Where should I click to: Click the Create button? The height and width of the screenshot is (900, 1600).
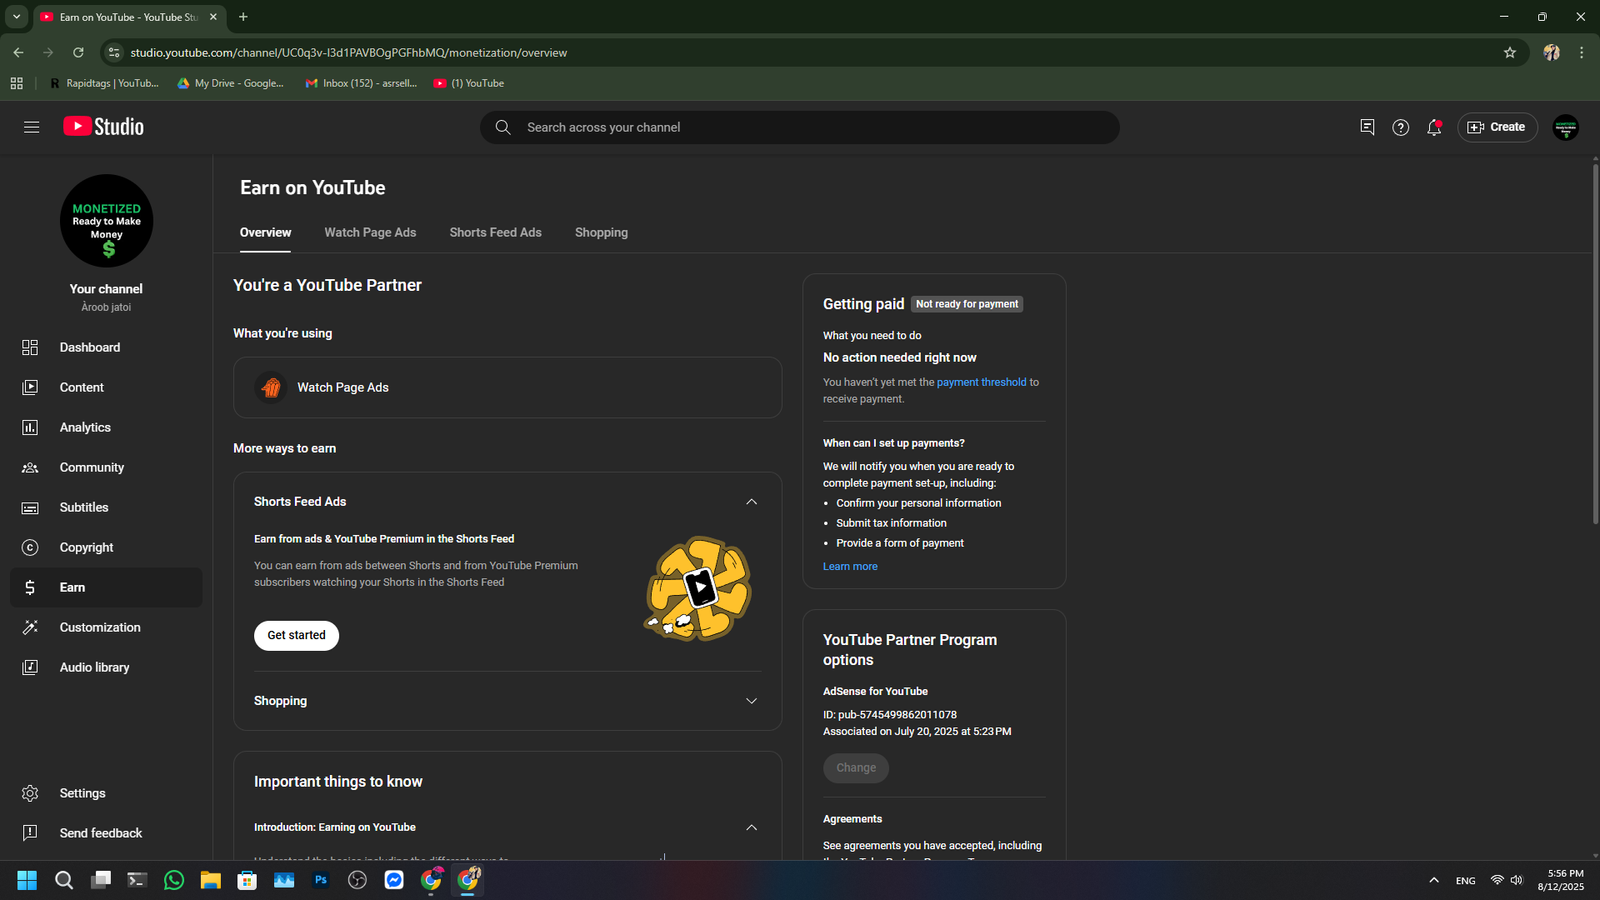coord(1497,127)
